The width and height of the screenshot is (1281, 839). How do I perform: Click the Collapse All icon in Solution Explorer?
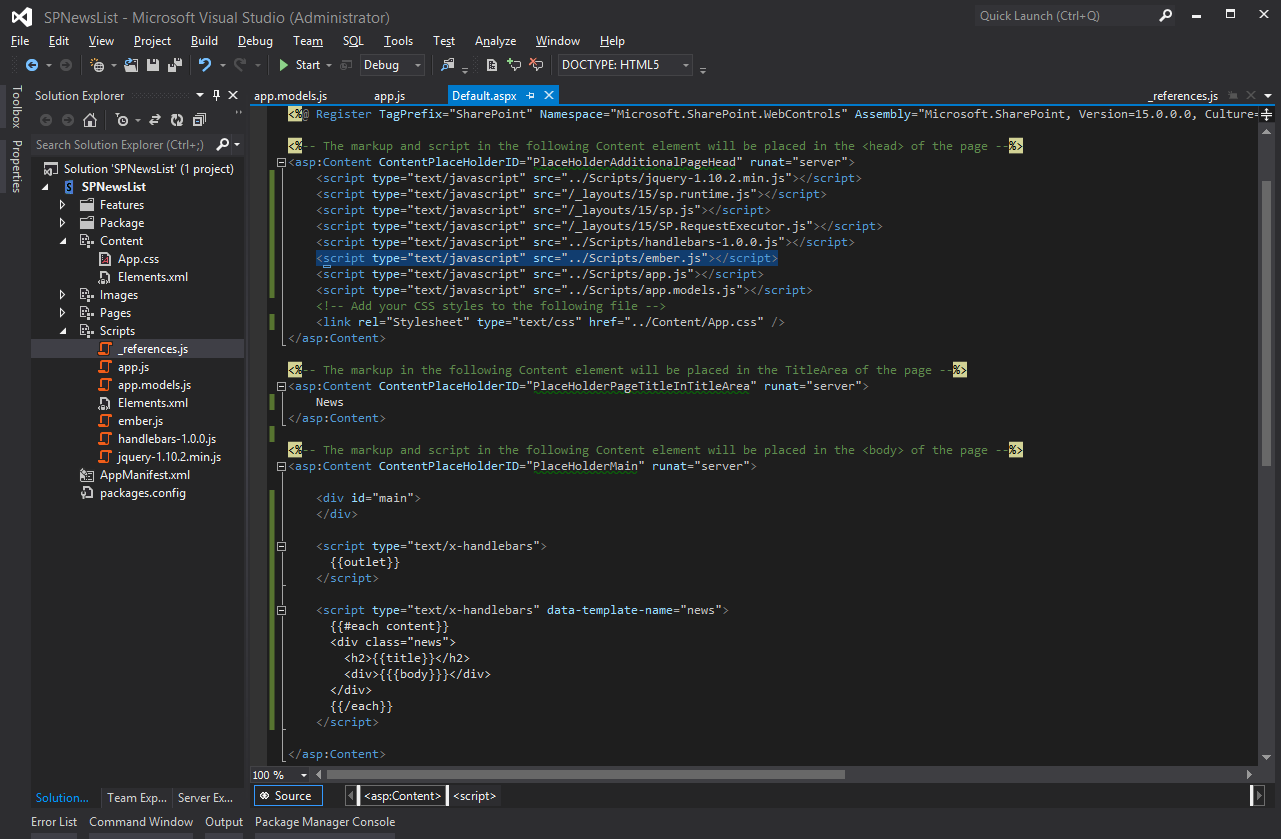pyautogui.click(x=199, y=120)
